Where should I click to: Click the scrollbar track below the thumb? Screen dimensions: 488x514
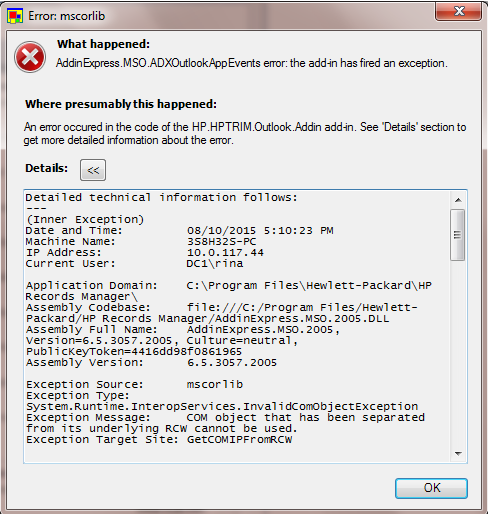(458, 353)
